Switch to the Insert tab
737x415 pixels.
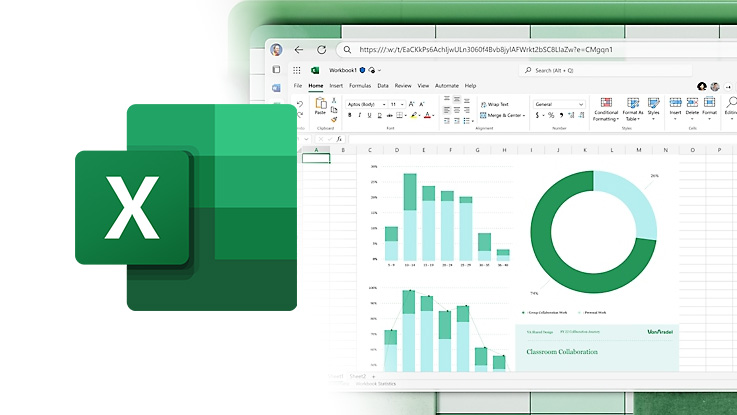click(336, 86)
